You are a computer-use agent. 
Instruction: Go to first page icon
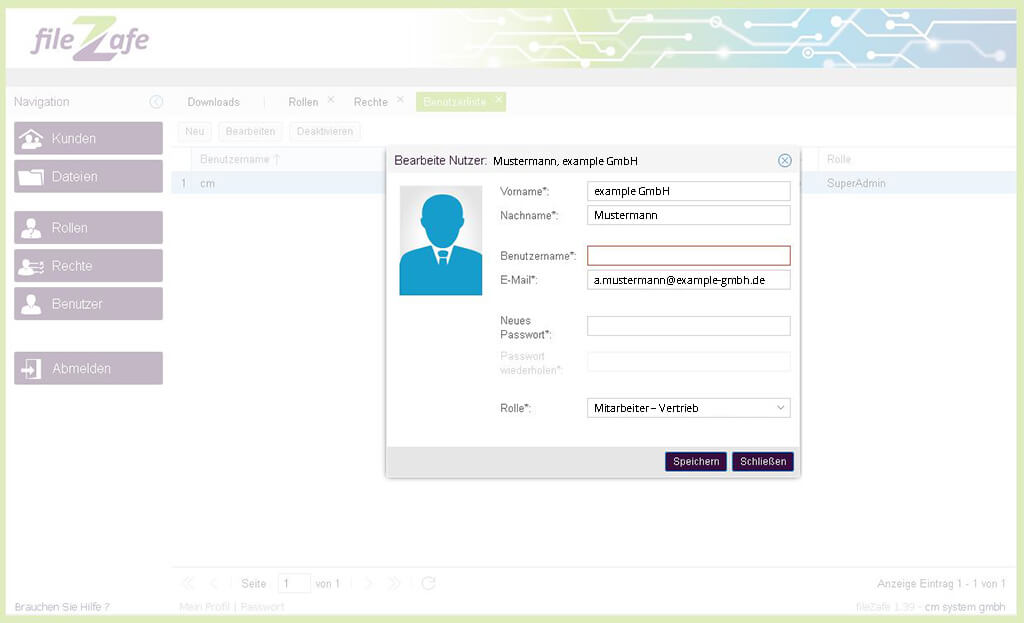(x=188, y=583)
